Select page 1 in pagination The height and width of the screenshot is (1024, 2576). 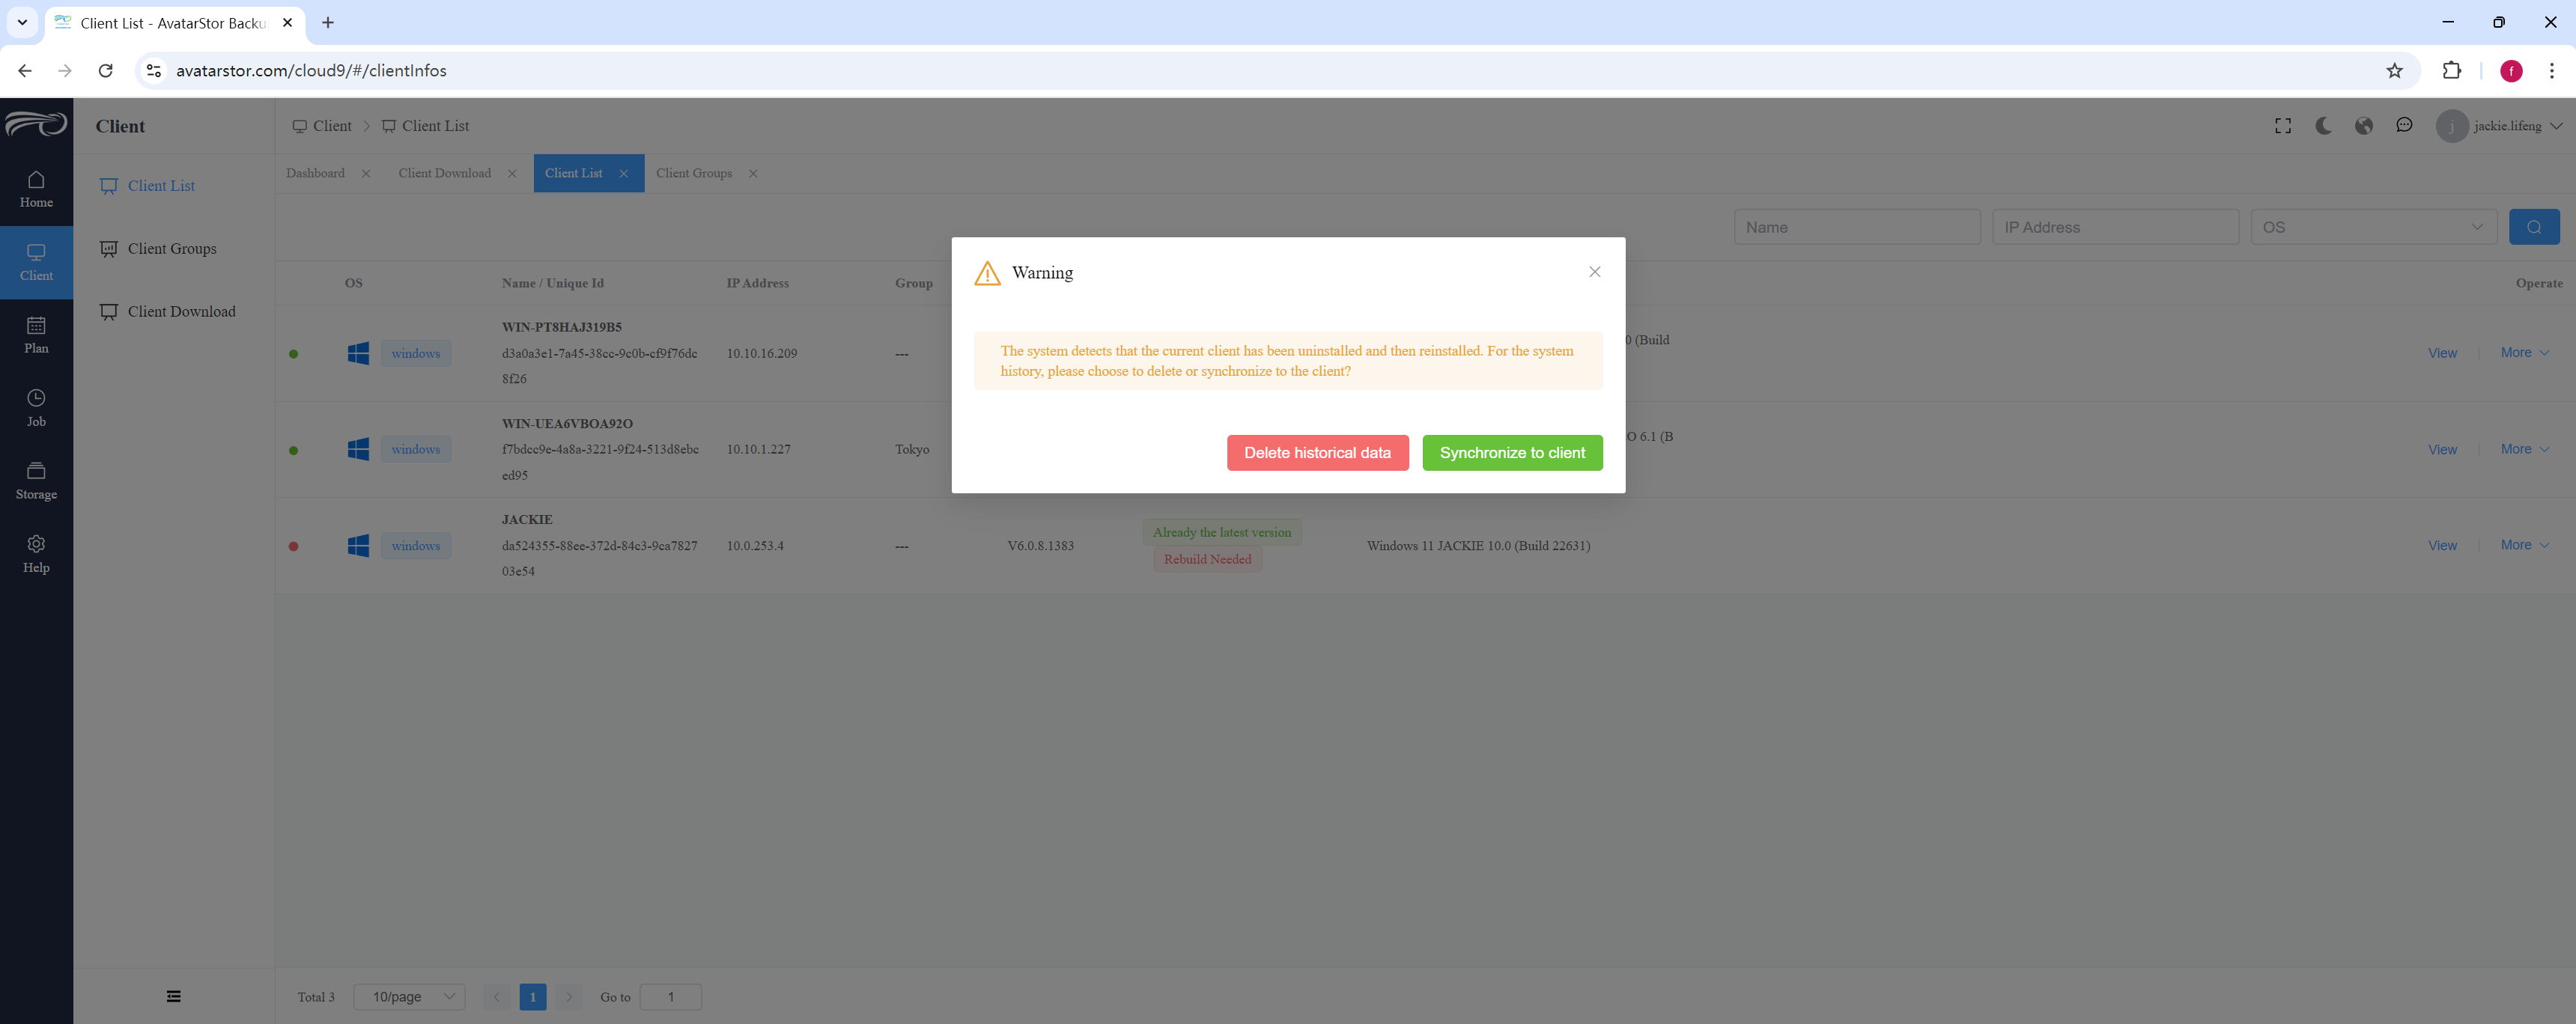click(533, 997)
